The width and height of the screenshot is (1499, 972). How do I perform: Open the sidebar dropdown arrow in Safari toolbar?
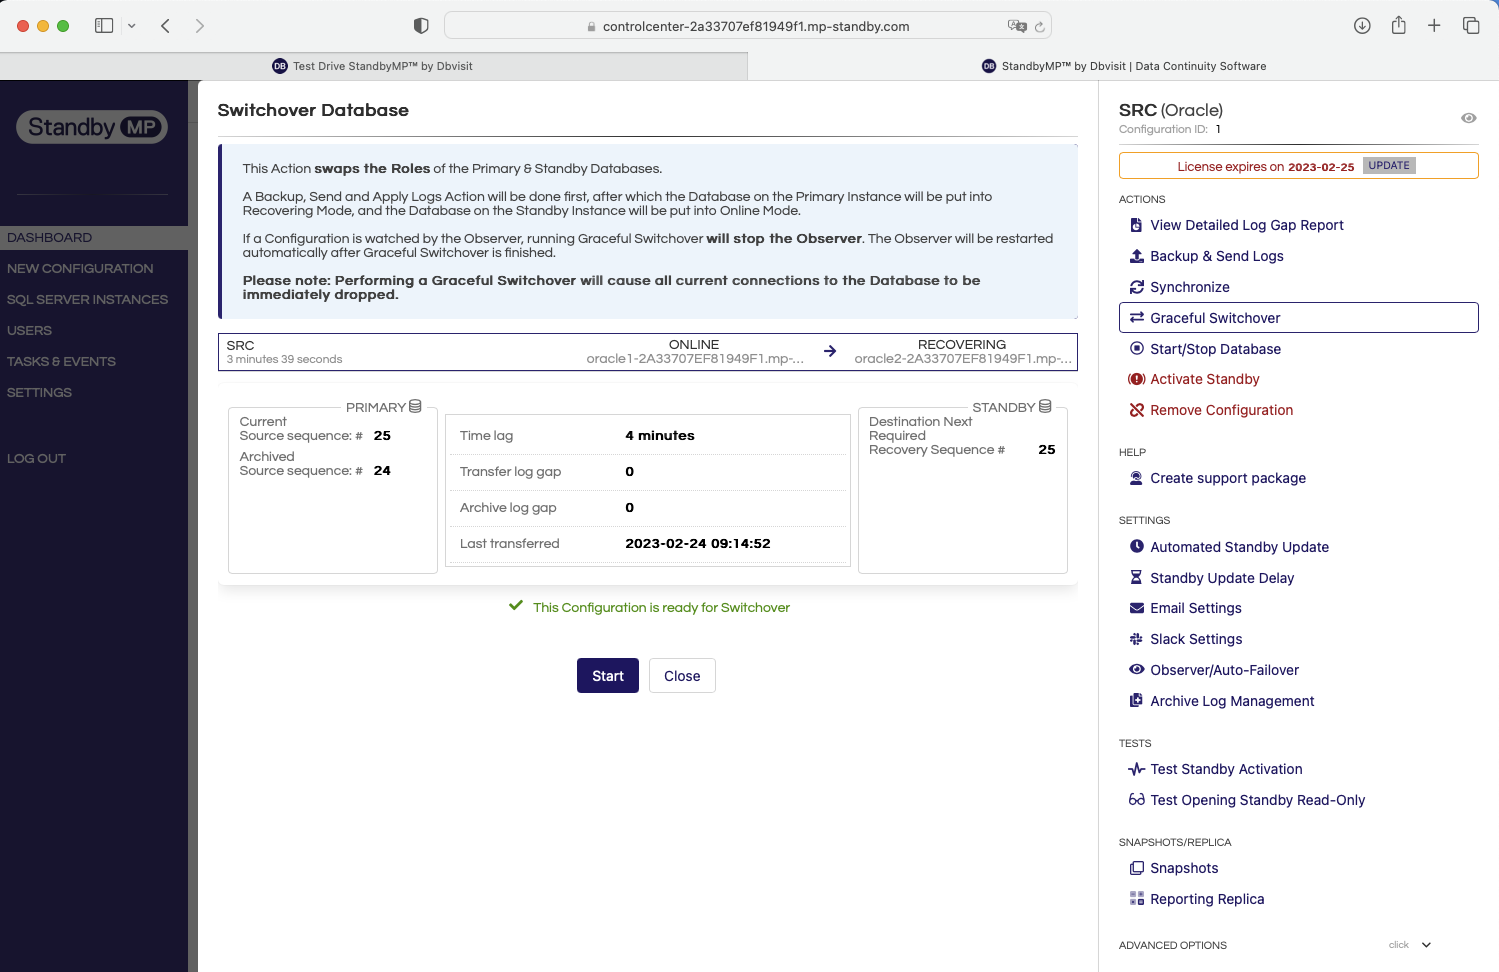tap(132, 26)
